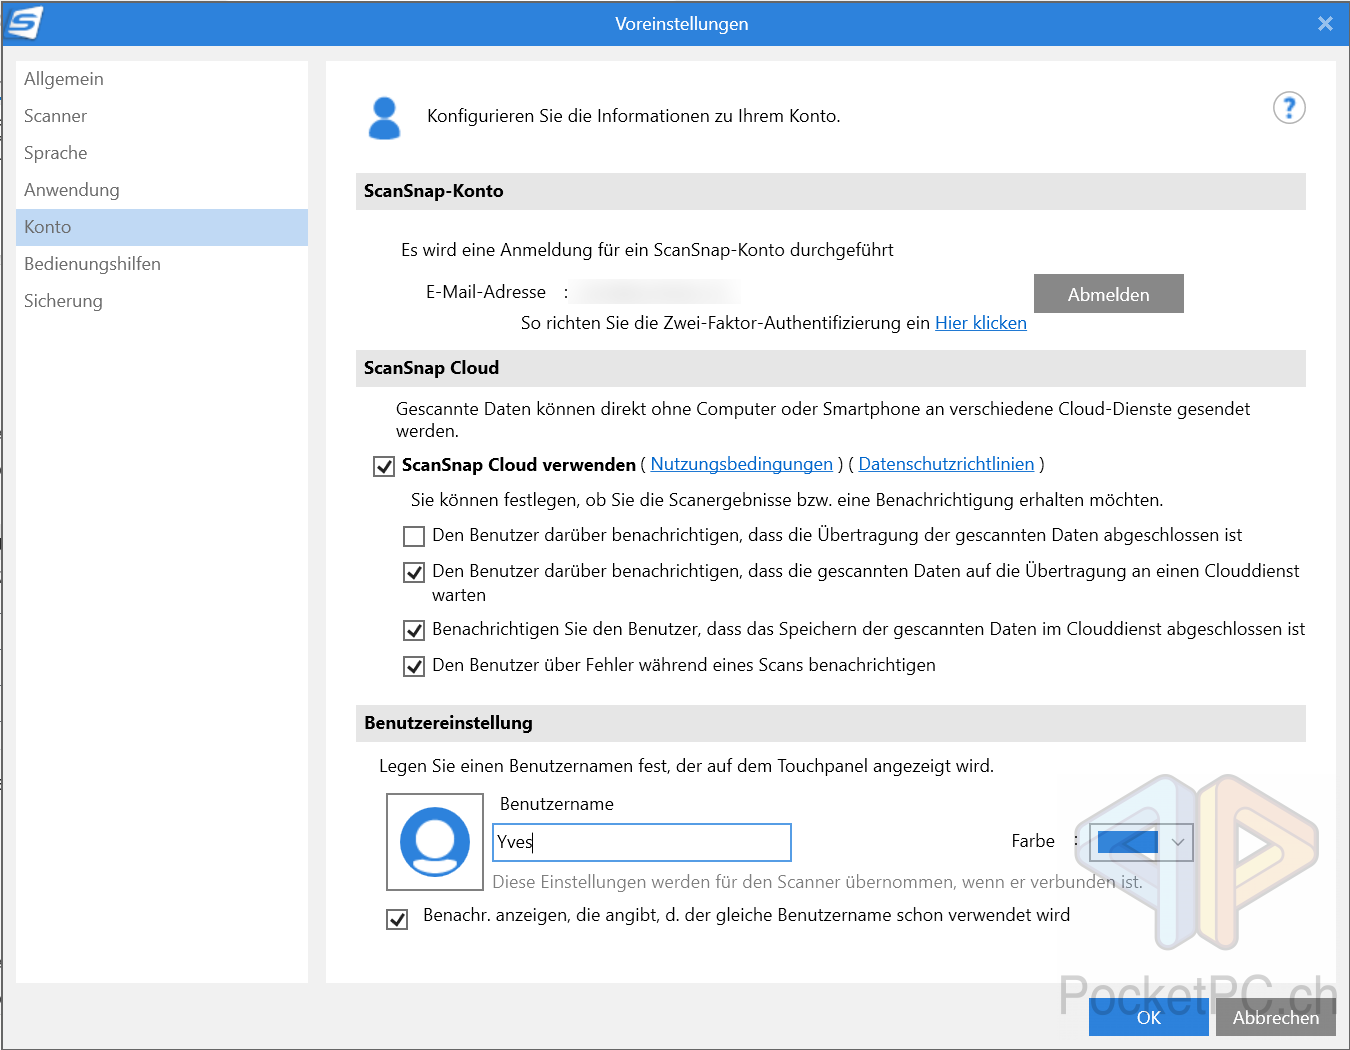The width and height of the screenshot is (1350, 1050).
Task: Click the Benutzereinstellung section header
Action: point(831,723)
